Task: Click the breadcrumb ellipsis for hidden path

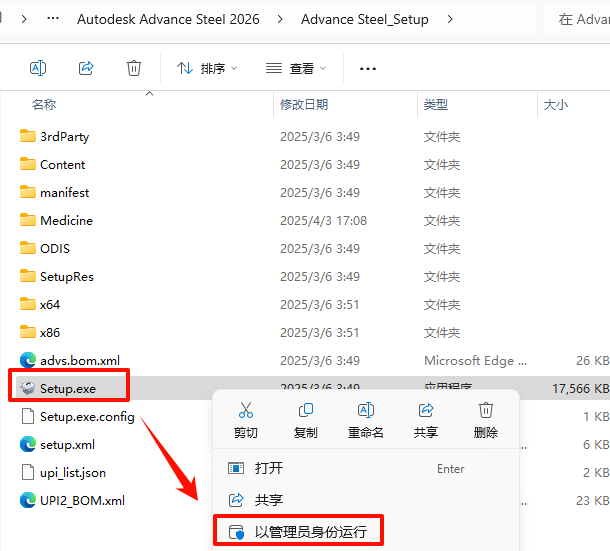Action: 53,18
